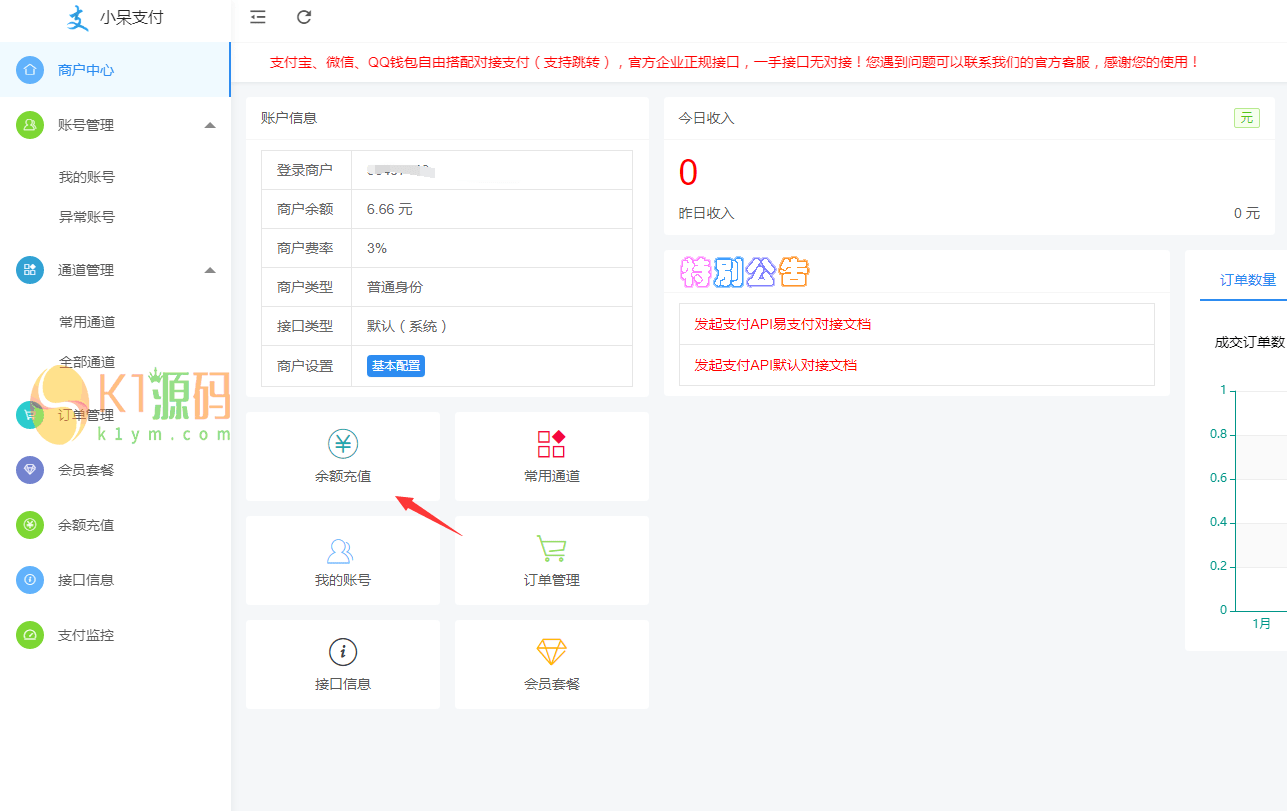Select 异常账号 submenu item
1287x811 pixels.
point(87,217)
